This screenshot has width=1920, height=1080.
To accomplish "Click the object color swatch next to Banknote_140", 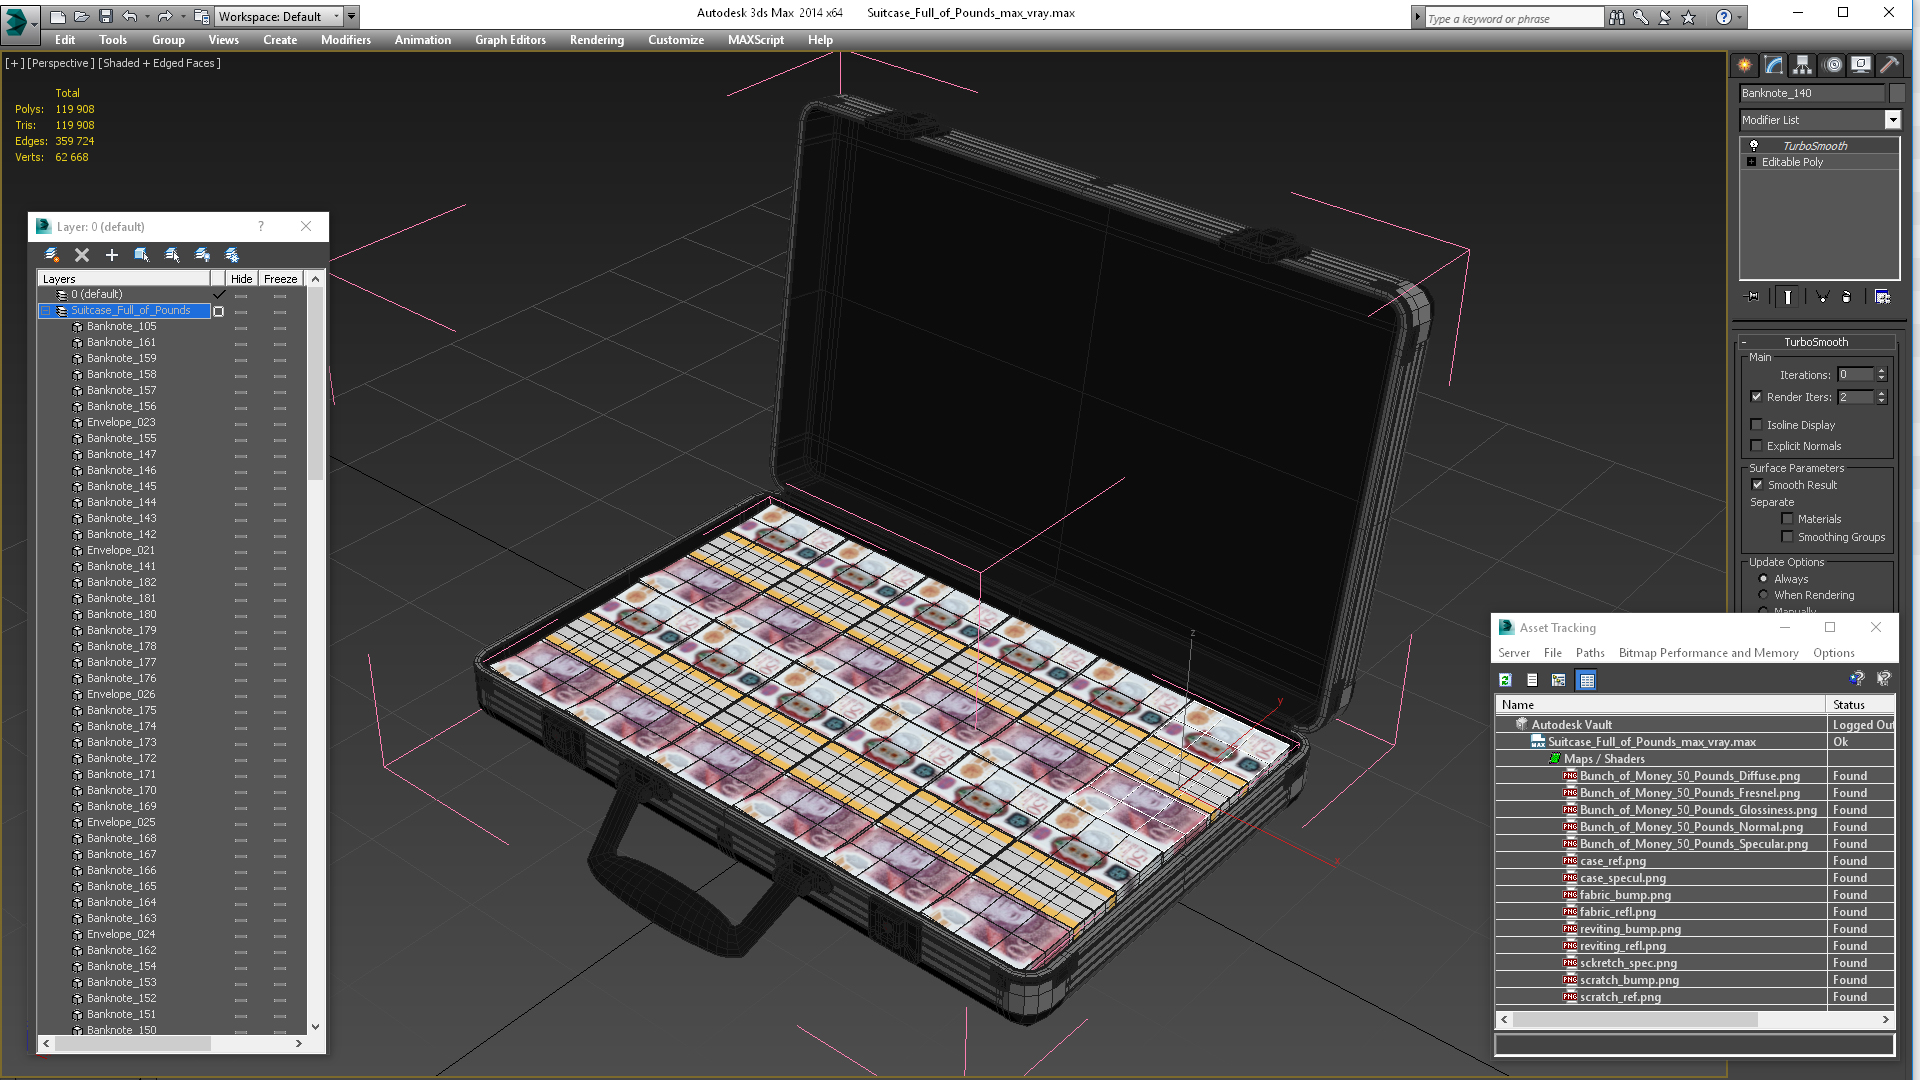I will [1897, 93].
